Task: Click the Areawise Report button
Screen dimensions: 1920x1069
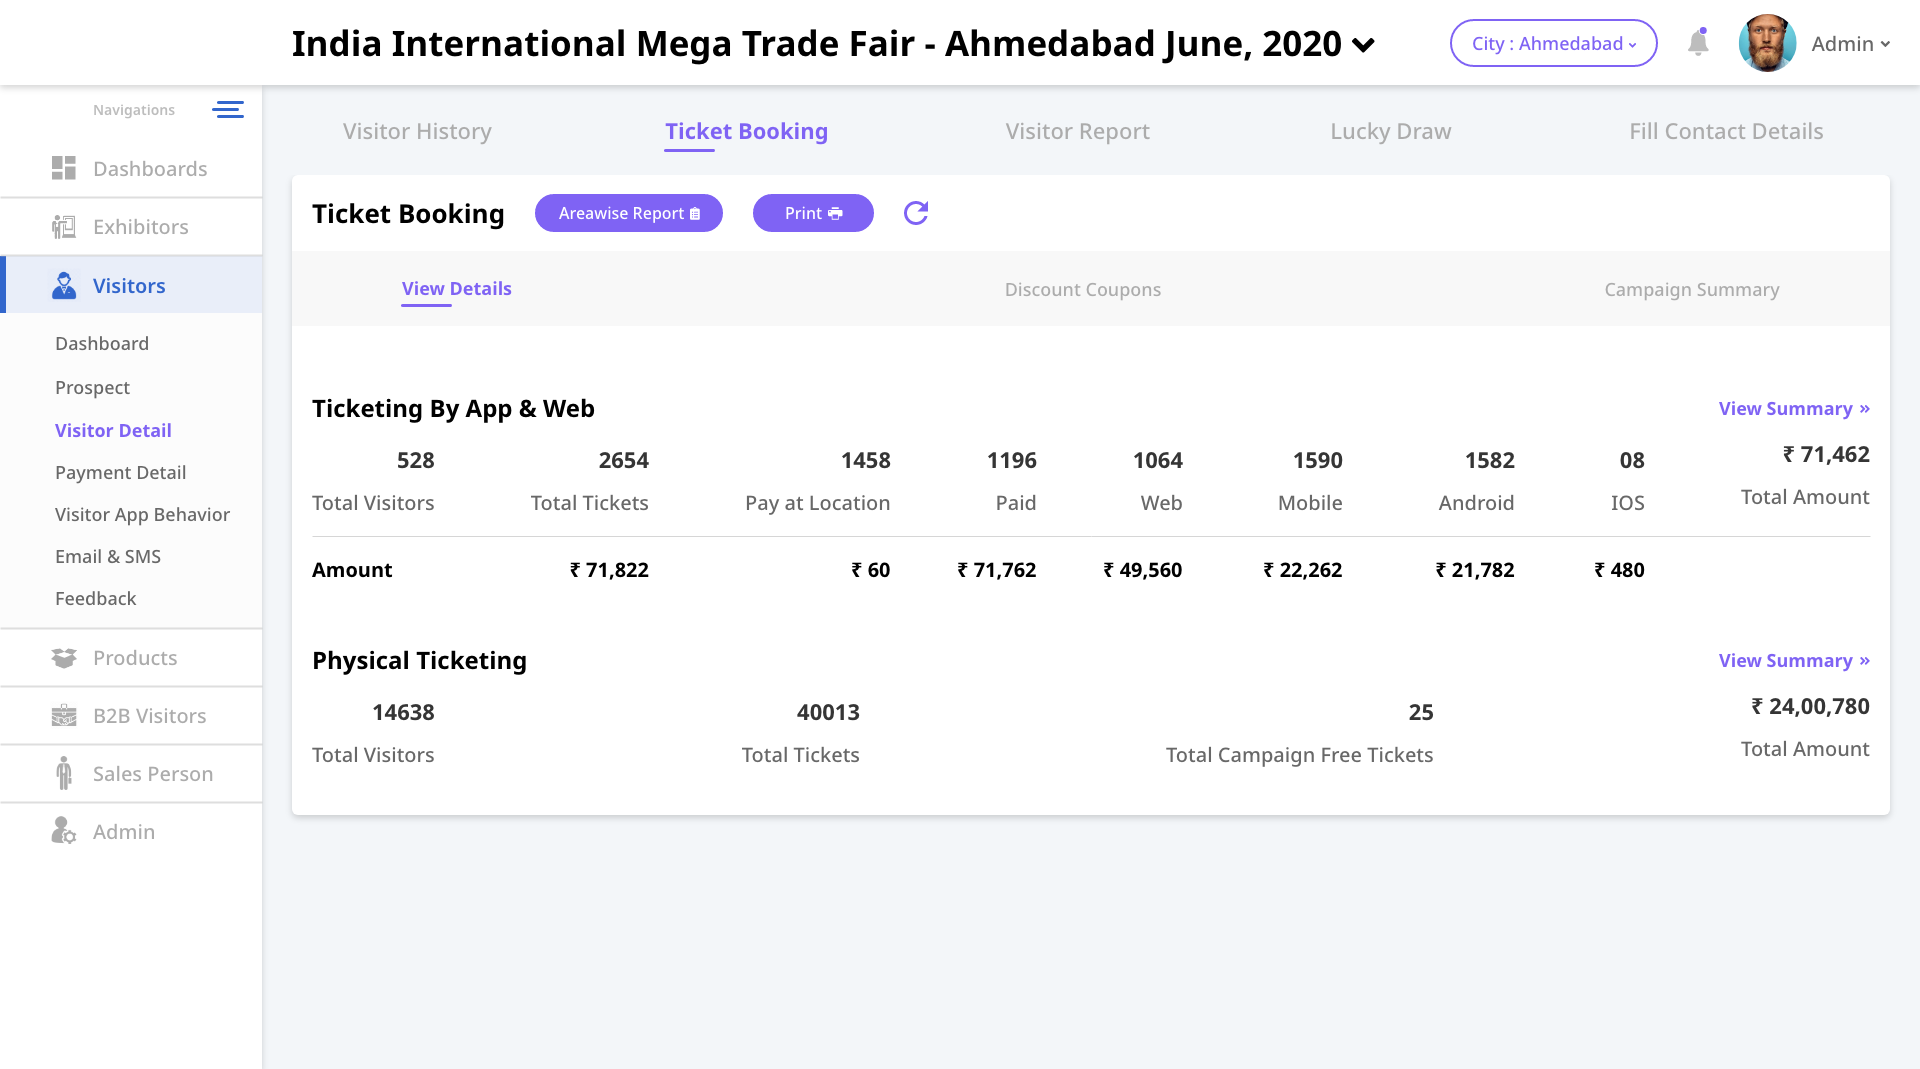Action: pyautogui.click(x=628, y=213)
